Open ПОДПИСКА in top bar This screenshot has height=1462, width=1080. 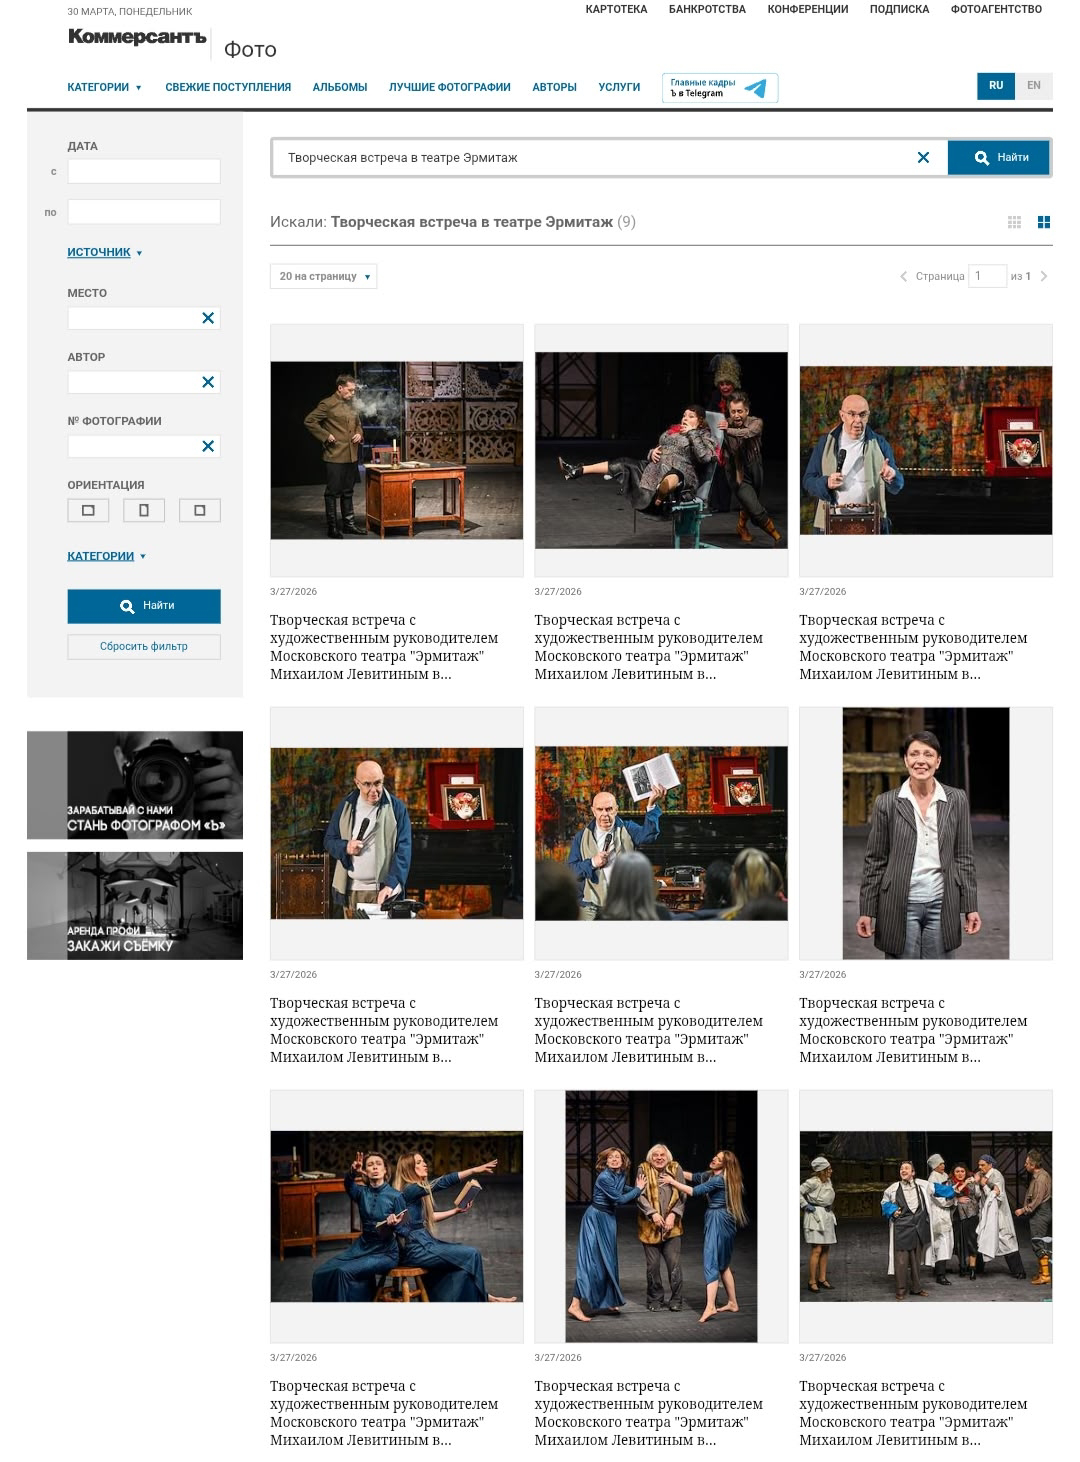(899, 9)
